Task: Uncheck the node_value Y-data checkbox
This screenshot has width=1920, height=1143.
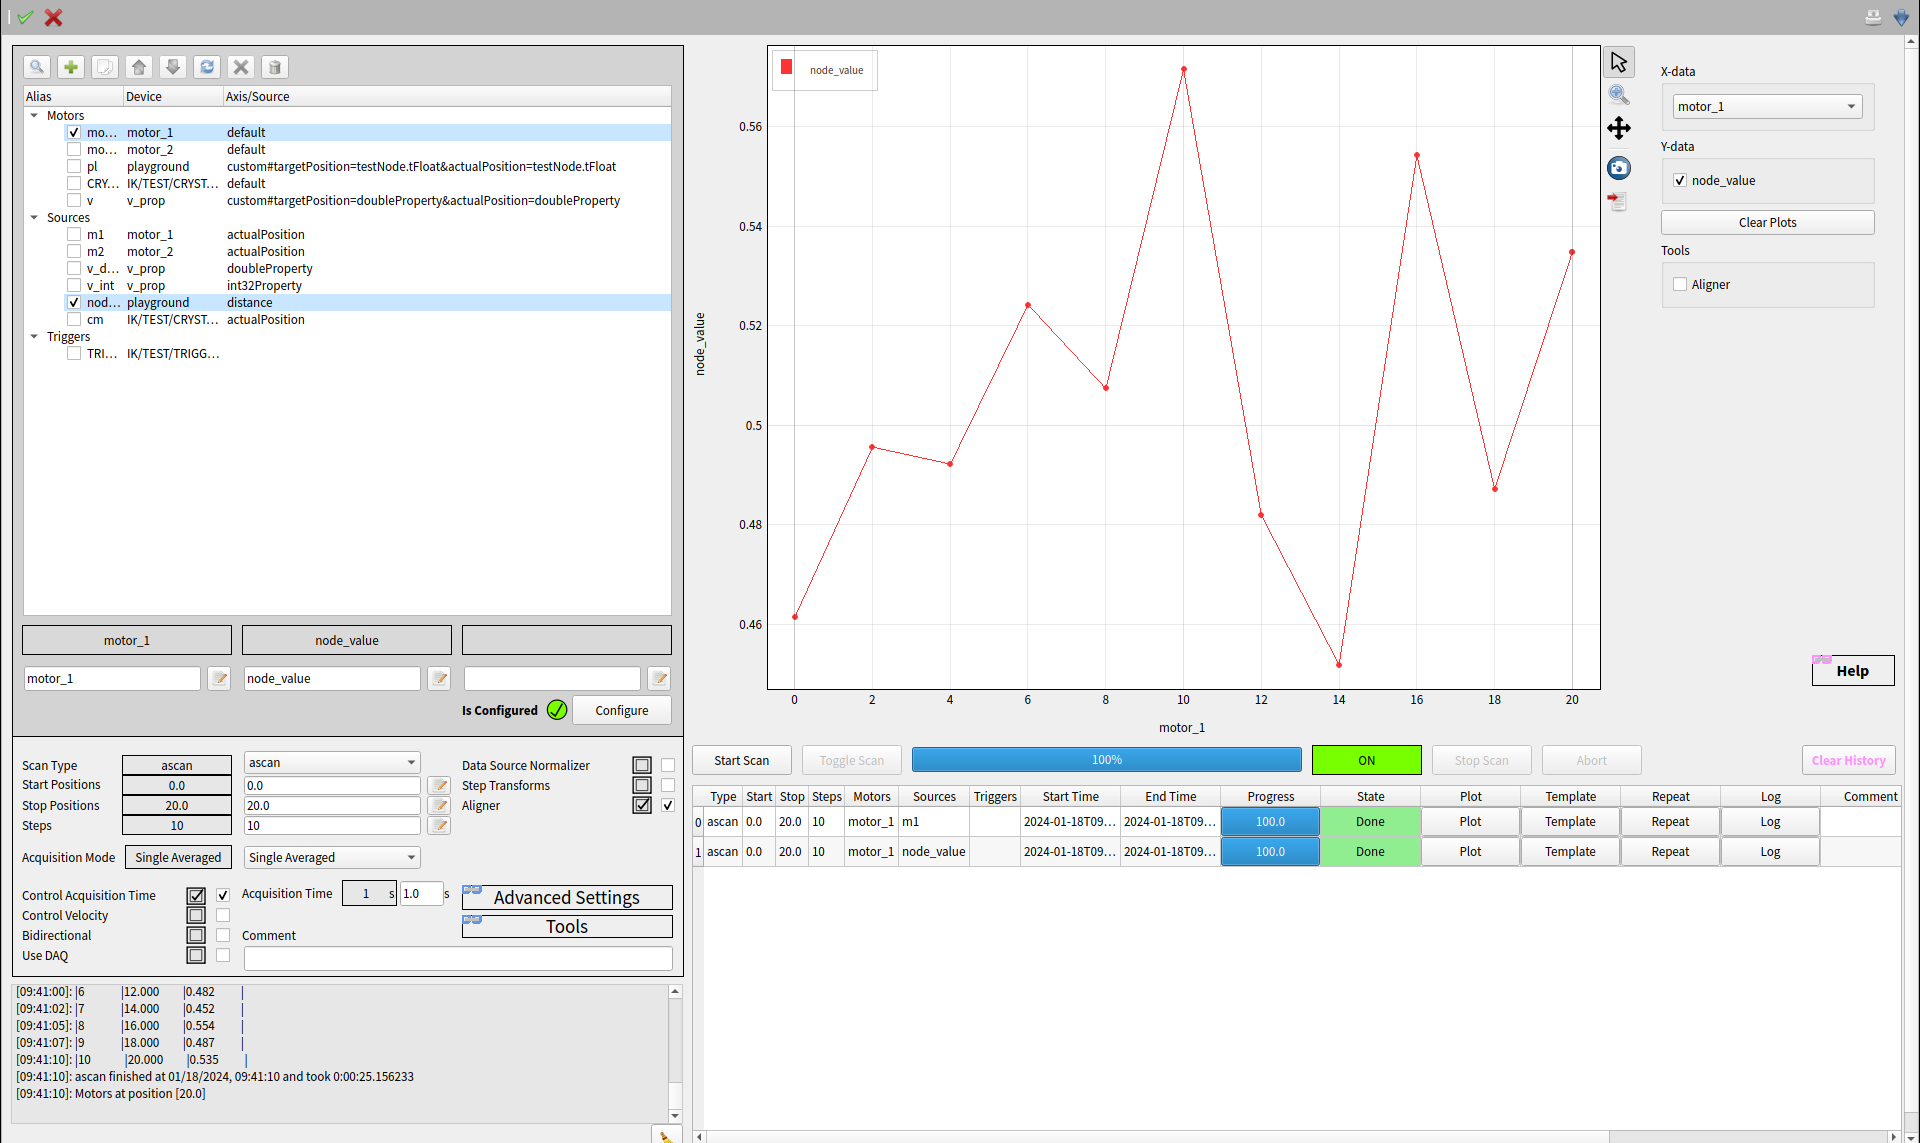Action: 1680,181
